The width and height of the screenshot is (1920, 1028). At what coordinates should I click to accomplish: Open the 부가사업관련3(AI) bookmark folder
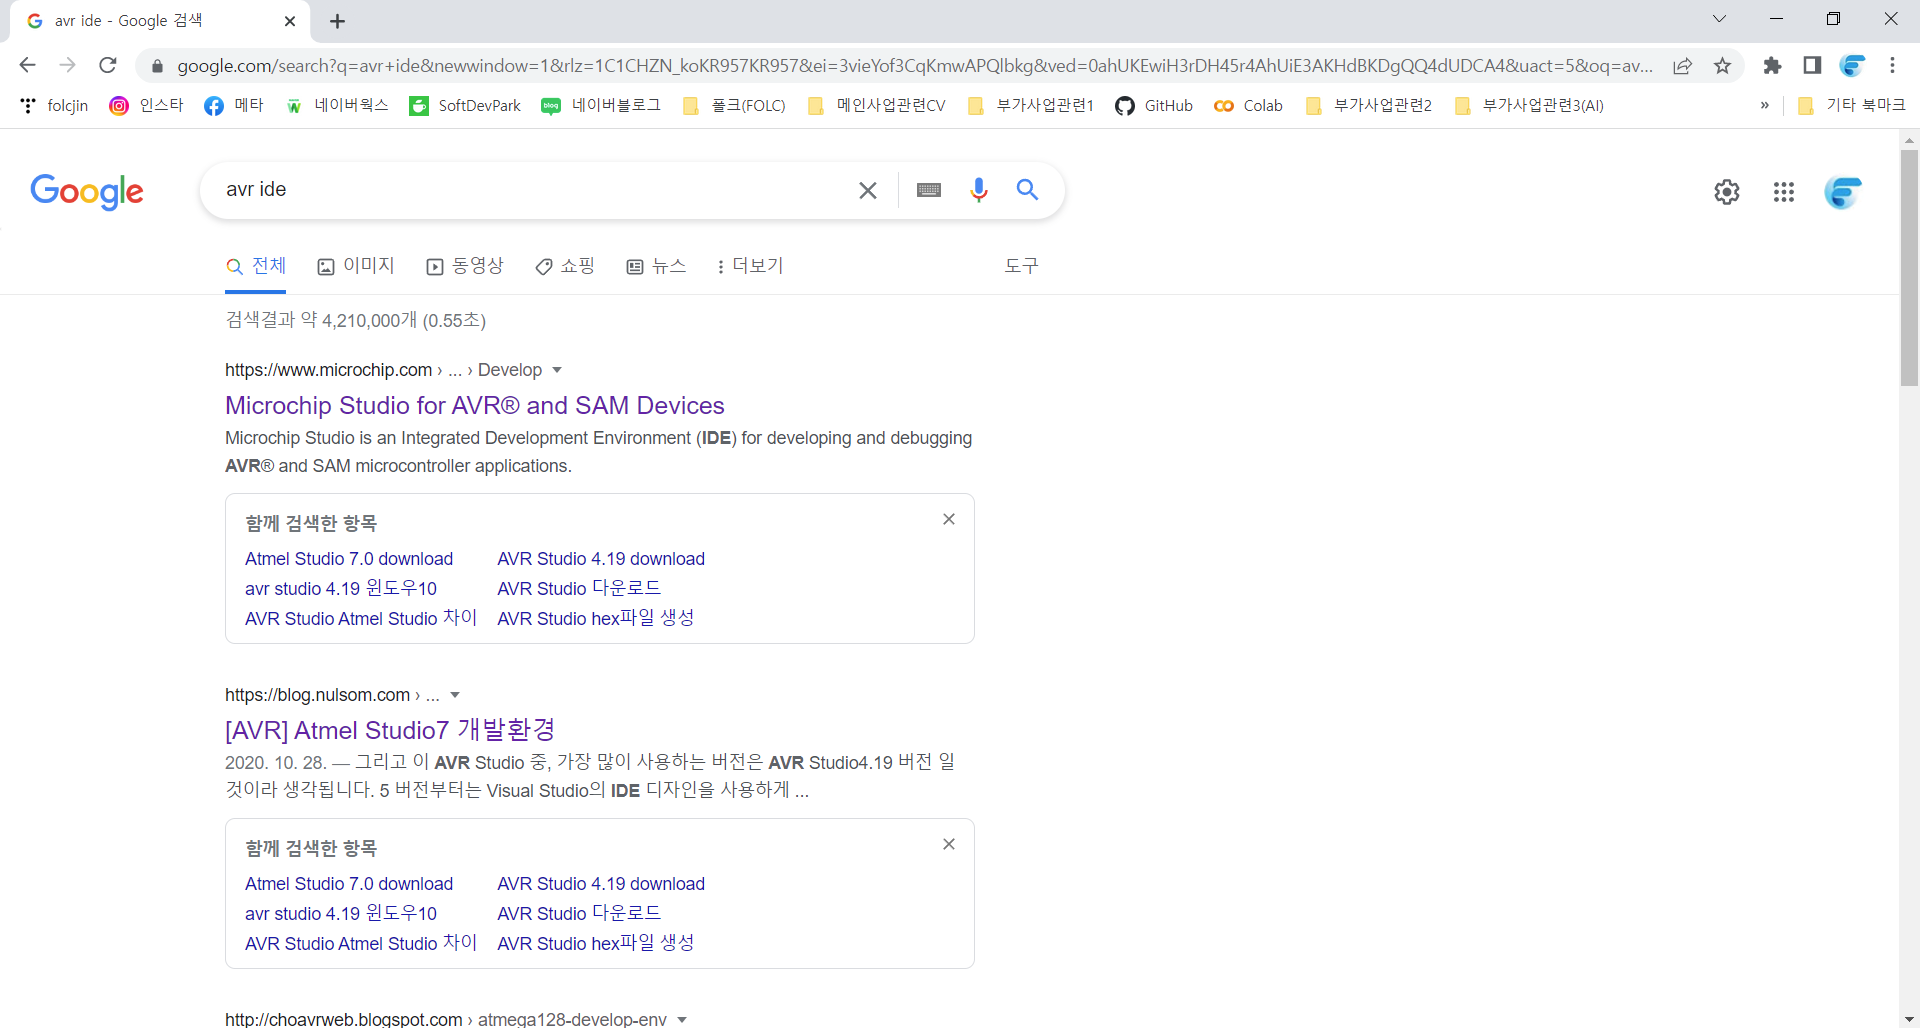(x=1530, y=106)
